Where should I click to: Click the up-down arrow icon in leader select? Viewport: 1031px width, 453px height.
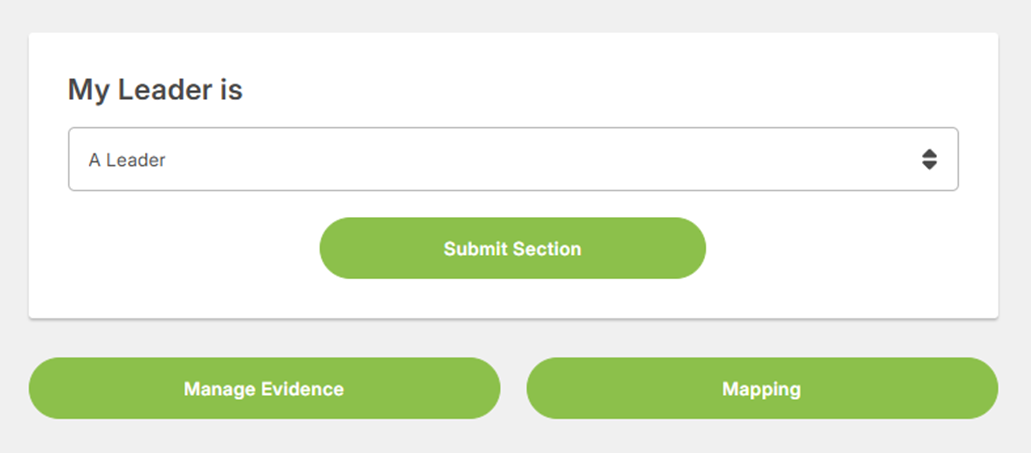click(929, 159)
